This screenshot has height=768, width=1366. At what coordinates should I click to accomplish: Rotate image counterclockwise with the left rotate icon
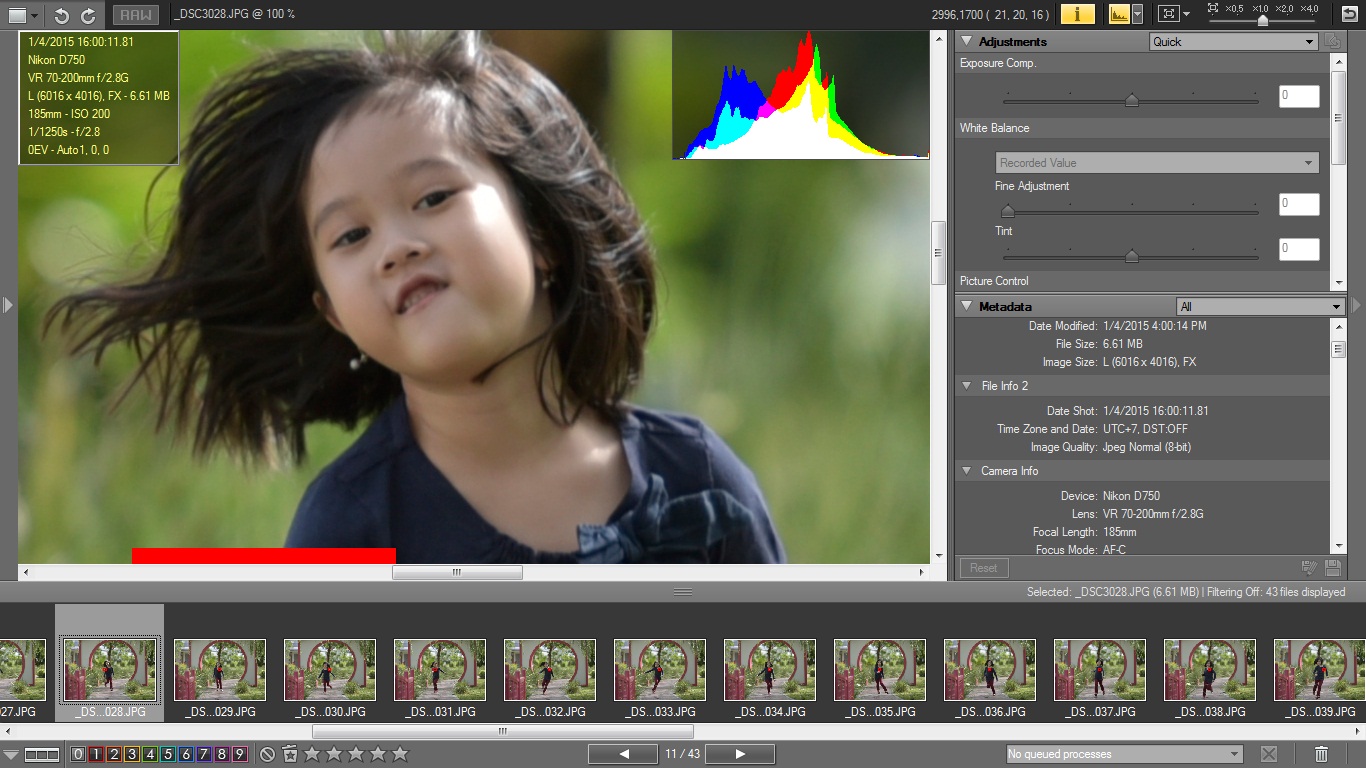[x=61, y=15]
